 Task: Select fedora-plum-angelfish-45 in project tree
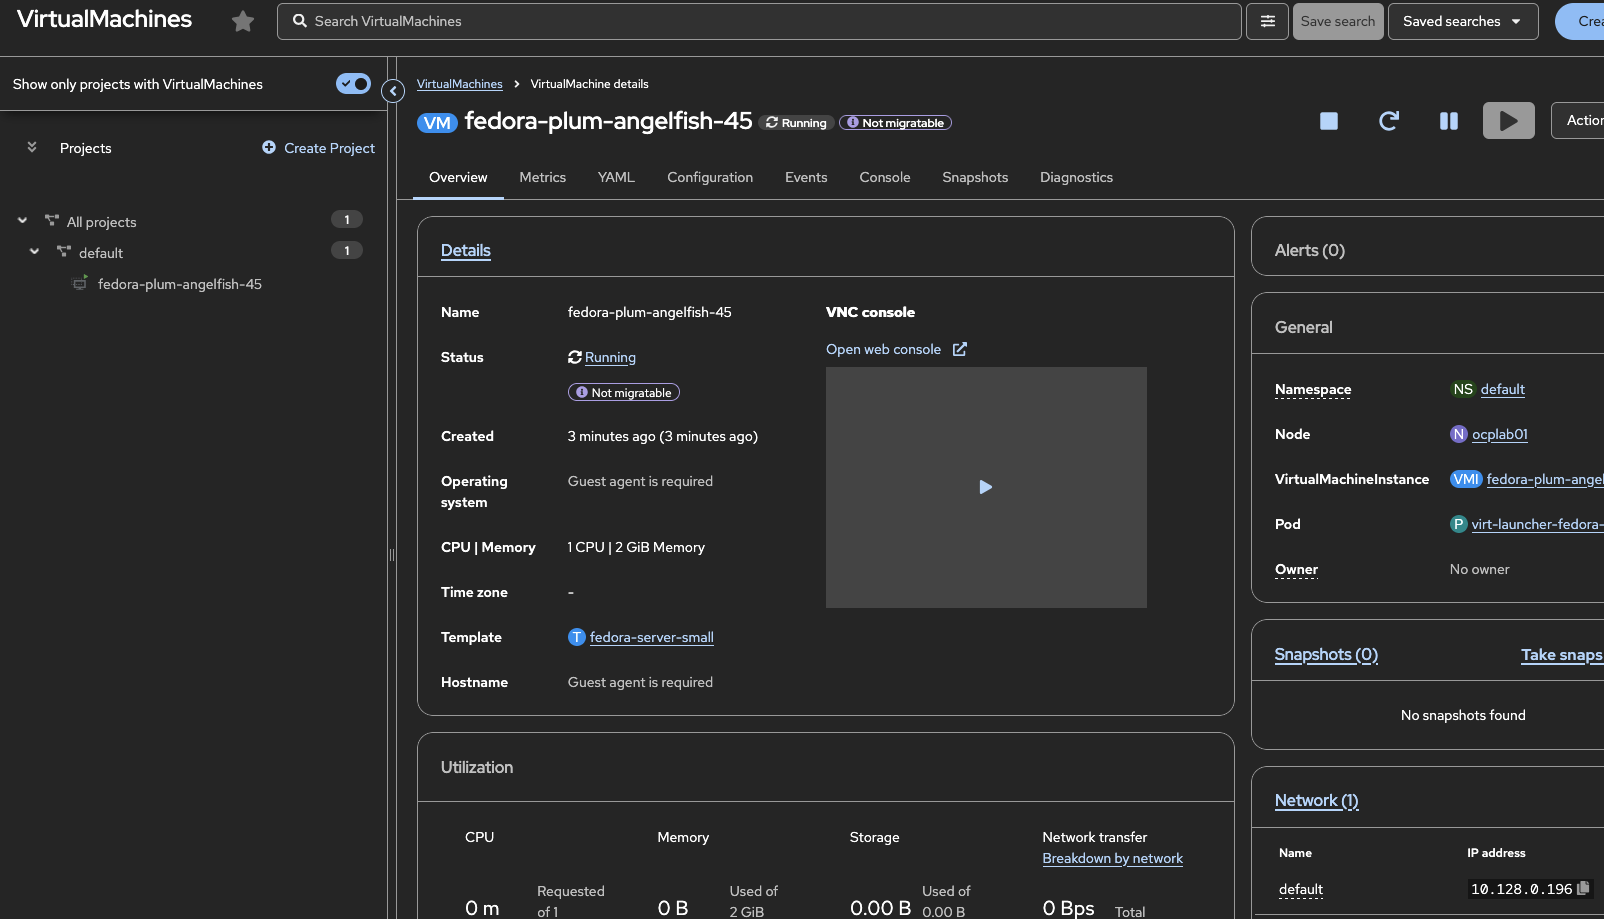tap(180, 284)
